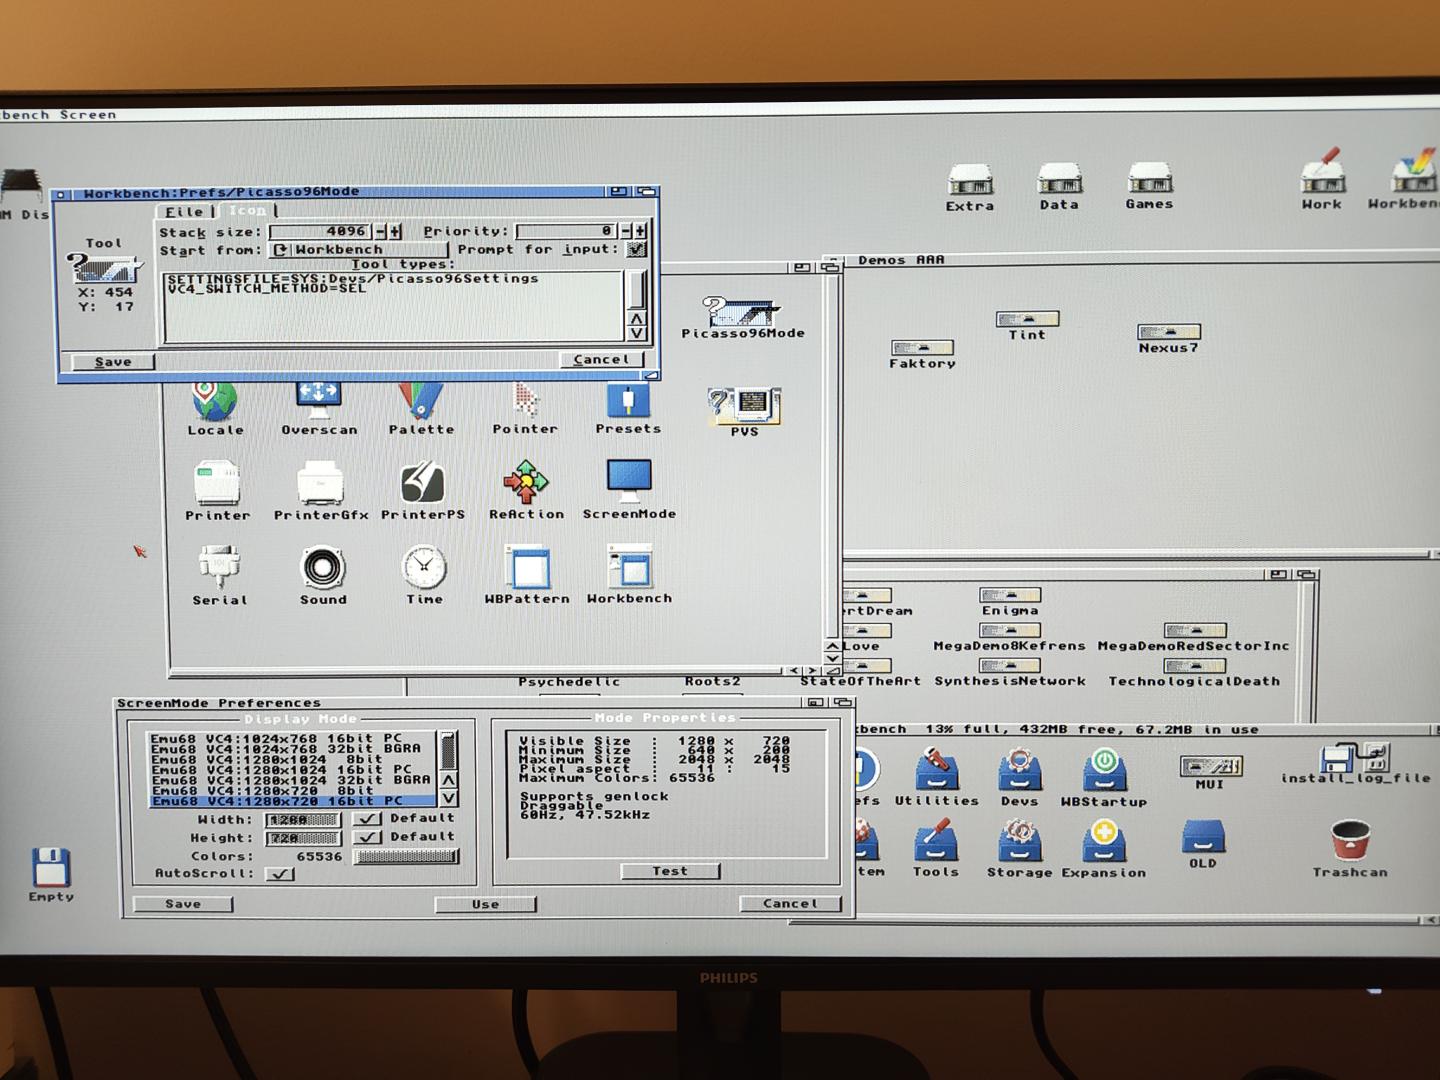
Task: Cancel the Picasso96Mode information window
Action: pyautogui.click(x=601, y=359)
